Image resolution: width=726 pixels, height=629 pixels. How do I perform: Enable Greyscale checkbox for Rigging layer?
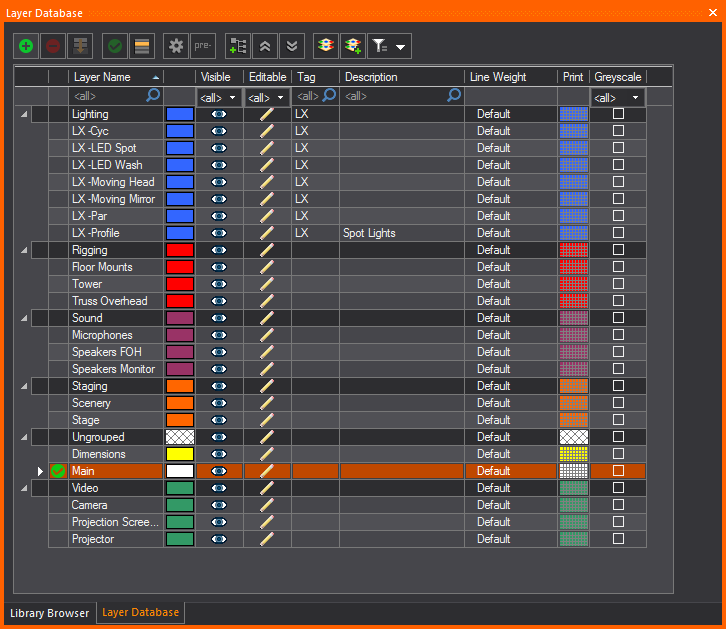click(618, 250)
